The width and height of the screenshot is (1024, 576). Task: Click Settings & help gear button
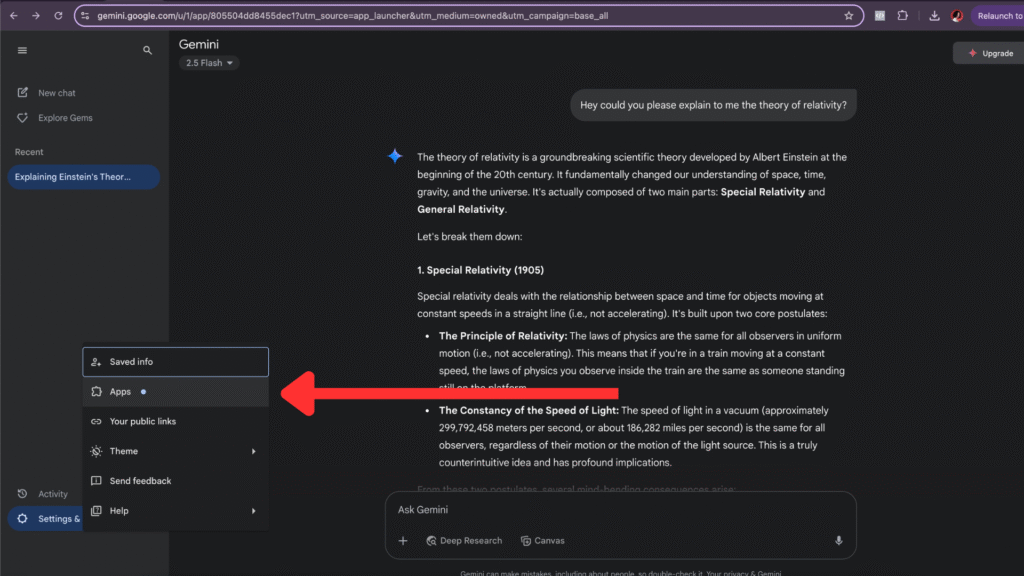[46, 519]
